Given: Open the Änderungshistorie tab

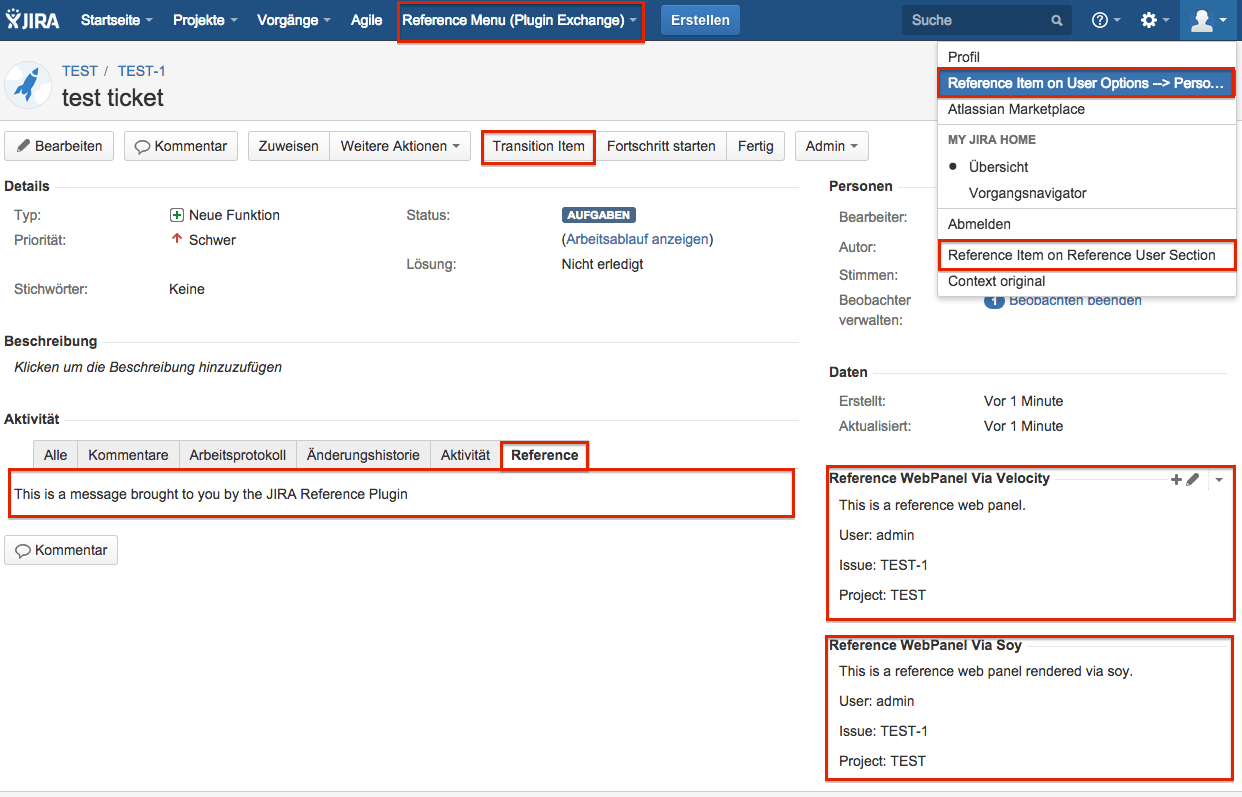Looking at the screenshot, I should click(x=363, y=455).
